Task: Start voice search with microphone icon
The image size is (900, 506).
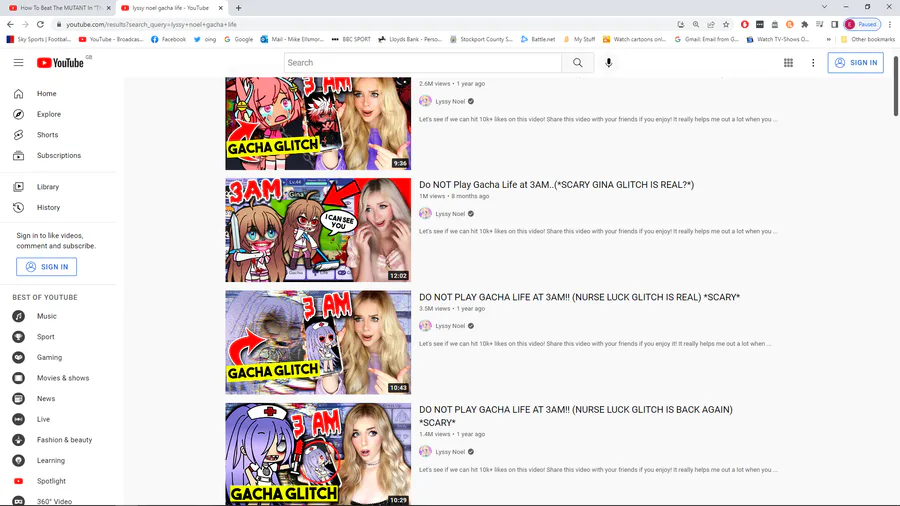Action: click(608, 63)
